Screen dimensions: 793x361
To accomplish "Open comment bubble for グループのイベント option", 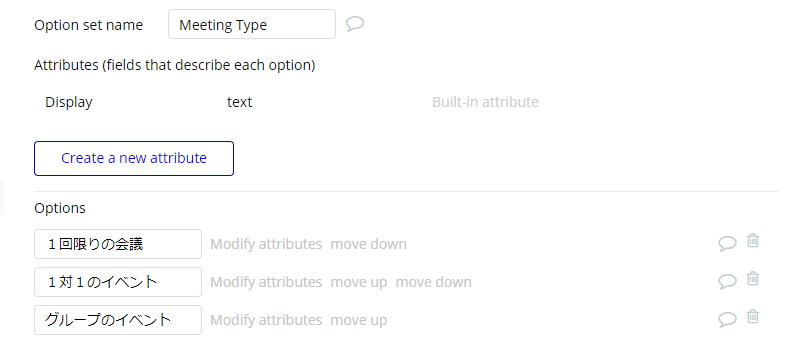I will click(x=727, y=320).
